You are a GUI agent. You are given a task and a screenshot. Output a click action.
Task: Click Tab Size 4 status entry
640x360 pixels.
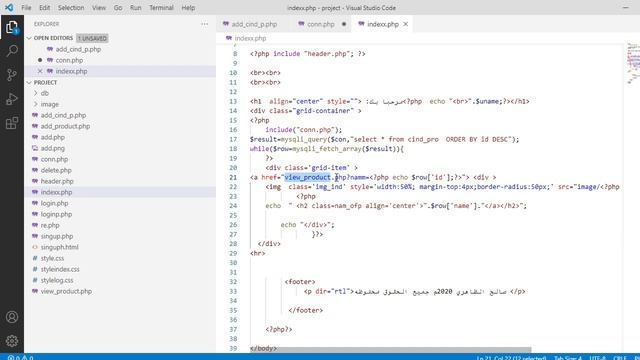coord(568,358)
